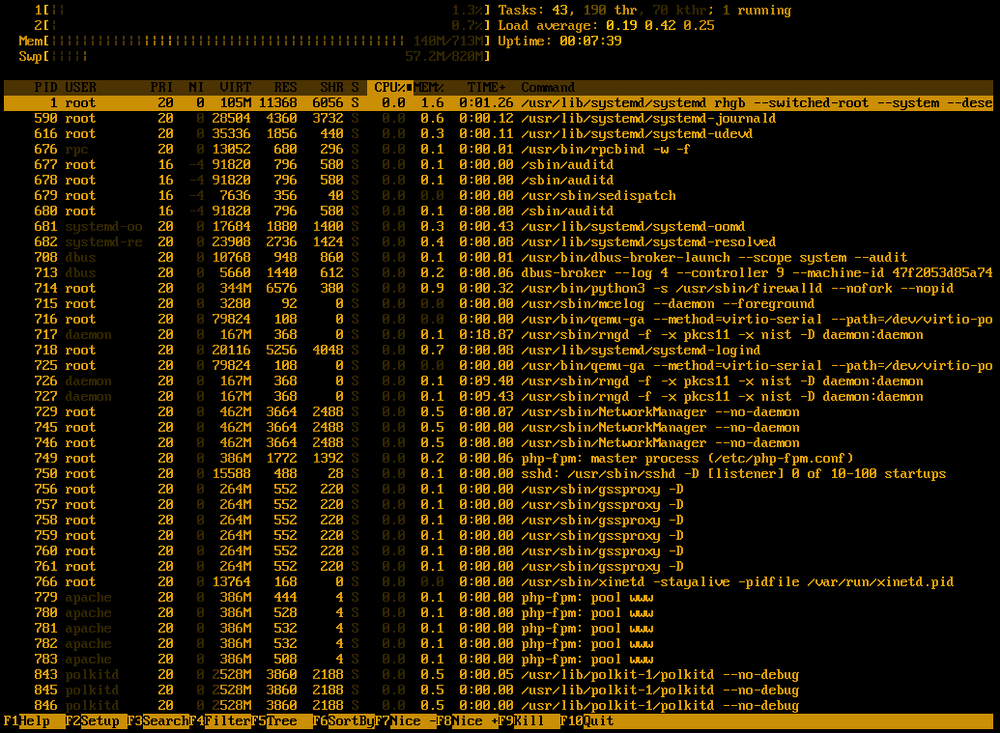This screenshot has width=1000, height=733.
Task: Select the firewalld python3 process row
Action: coord(500,289)
